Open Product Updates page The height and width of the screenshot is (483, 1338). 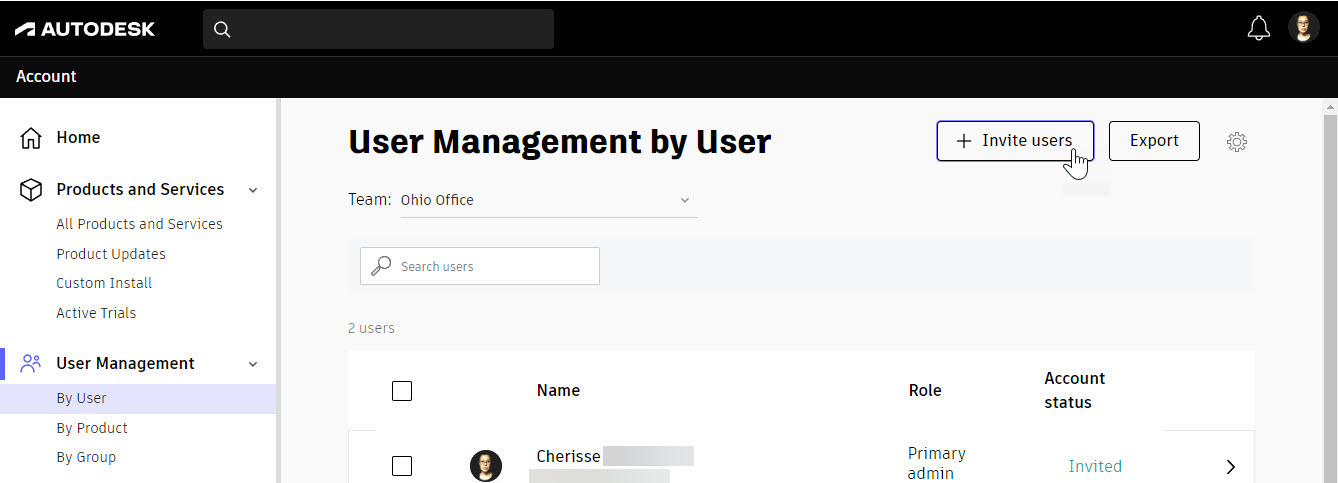click(x=111, y=254)
